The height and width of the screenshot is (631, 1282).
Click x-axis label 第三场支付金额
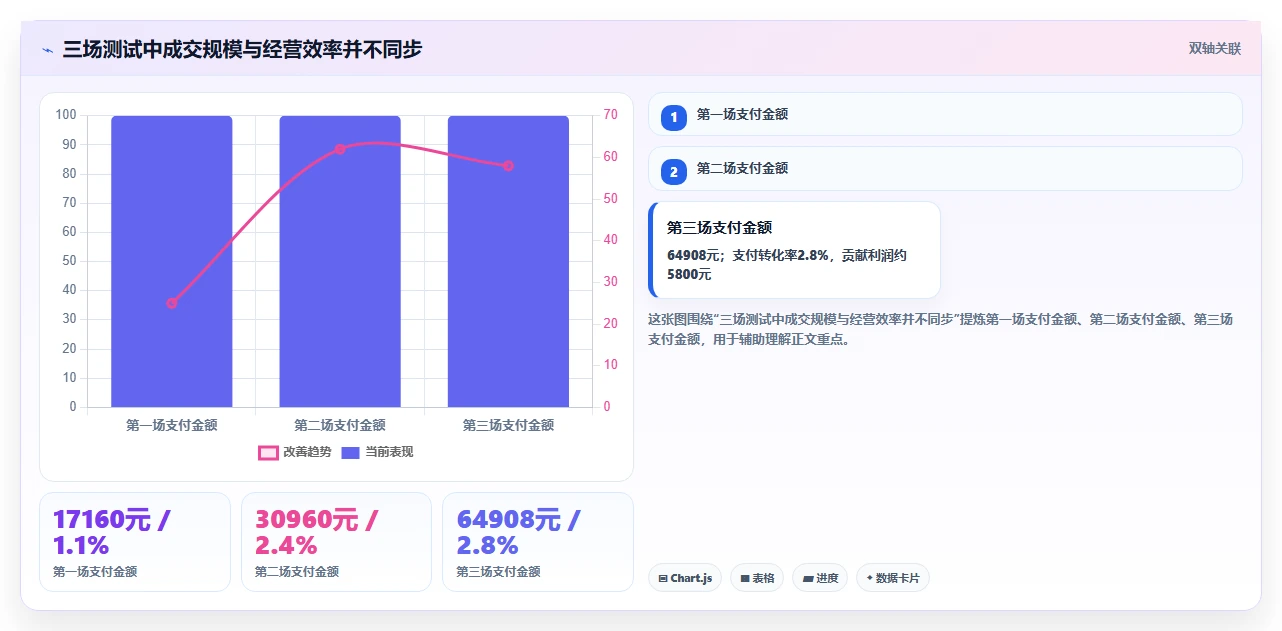508,425
